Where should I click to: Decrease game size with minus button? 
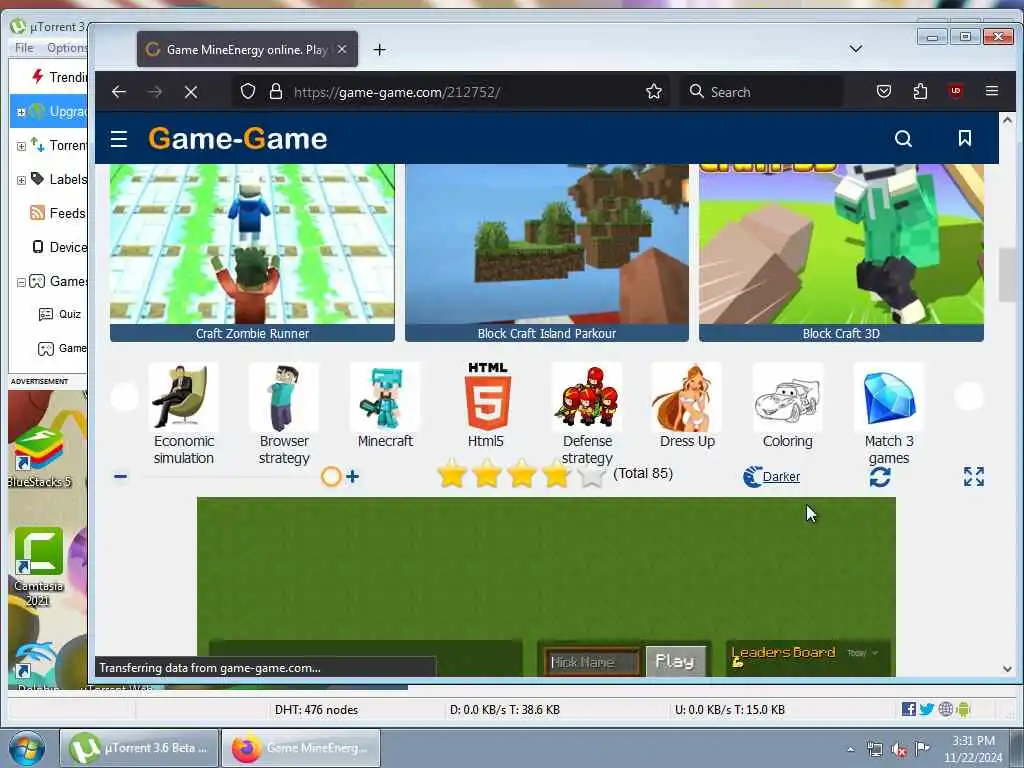click(x=120, y=477)
